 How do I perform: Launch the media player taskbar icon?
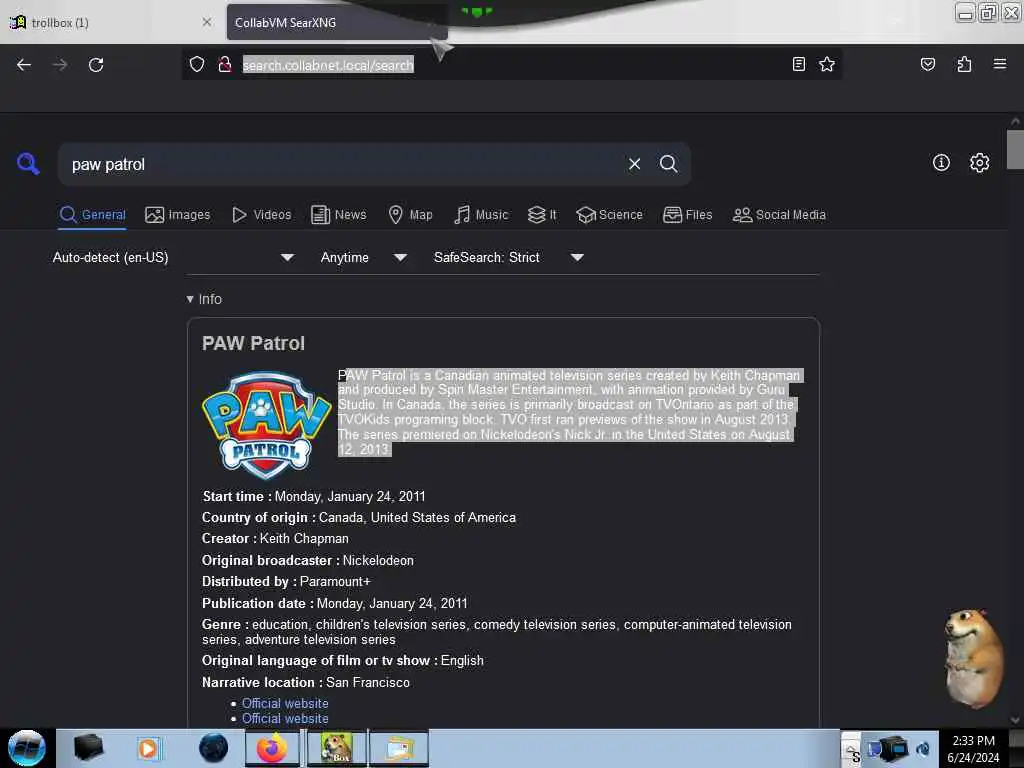pos(149,748)
